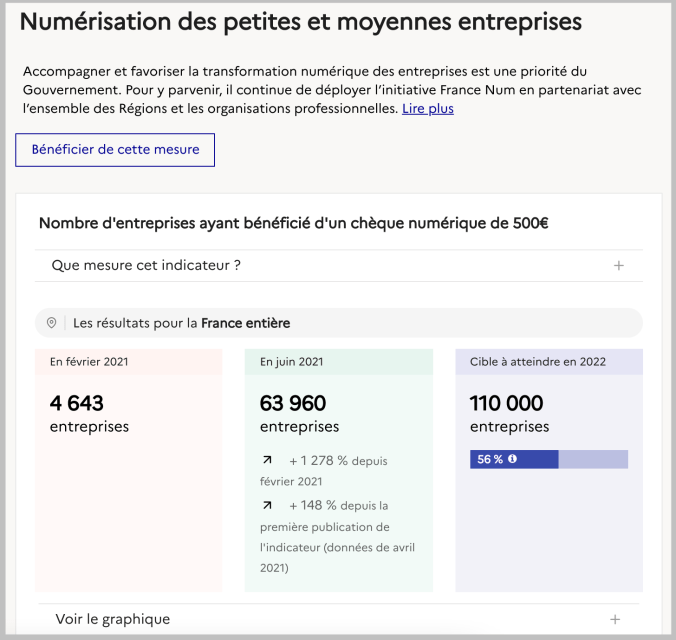The image size is (676, 640).
Task: Click the 'Nombre d'entreprises ayant bénéficié' heading
Action: coord(293,223)
